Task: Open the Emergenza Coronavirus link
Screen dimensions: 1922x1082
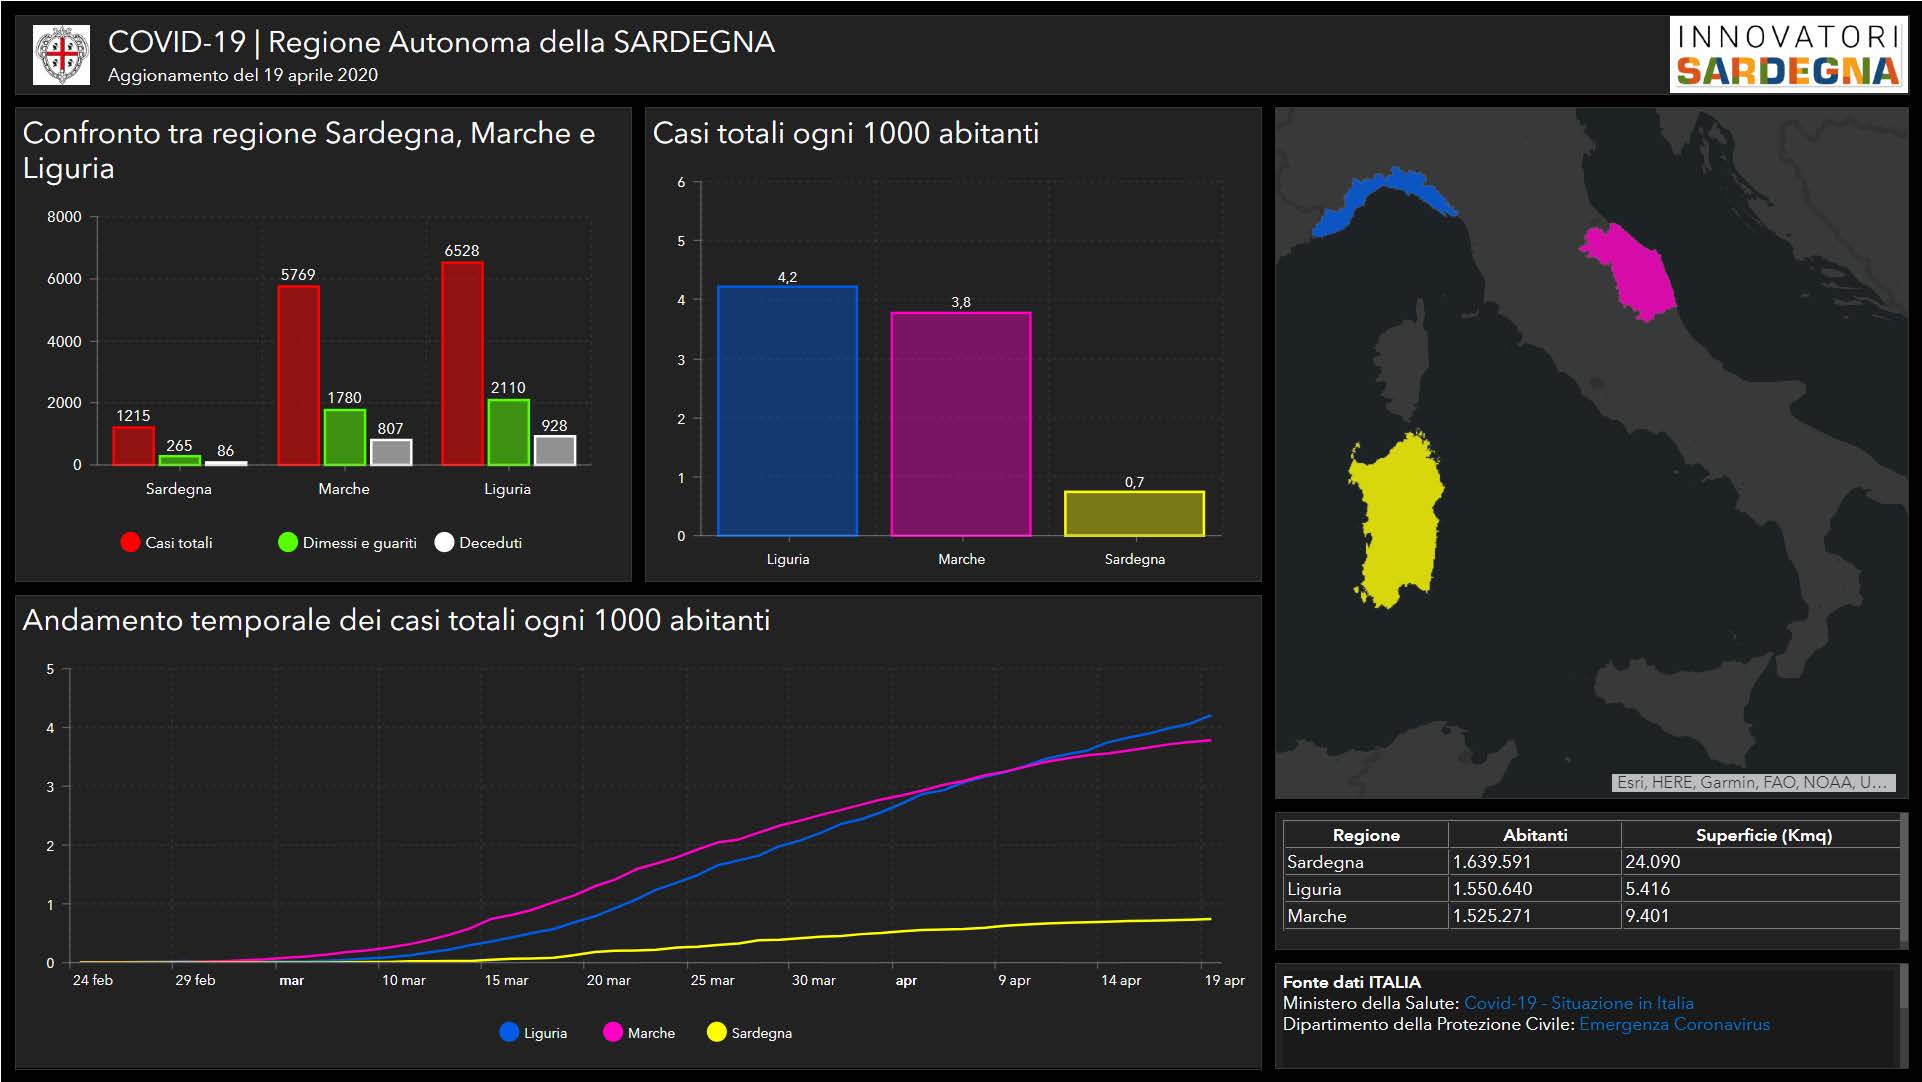Action: click(1674, 1024)
